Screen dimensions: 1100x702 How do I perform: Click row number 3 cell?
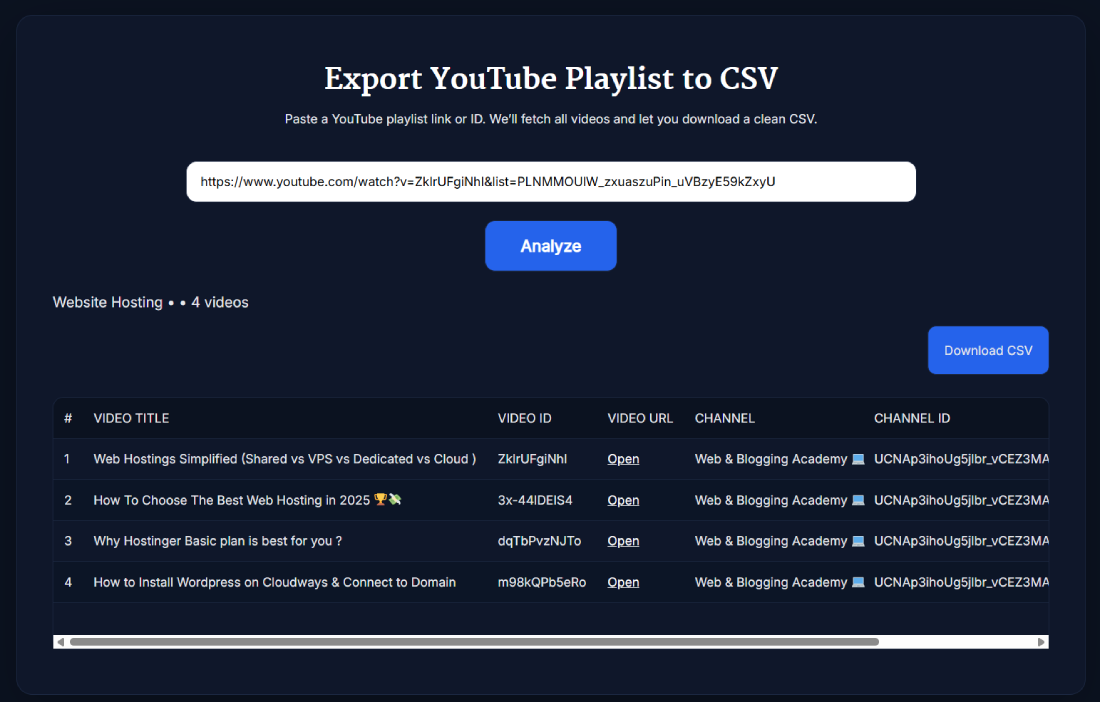(x=68, y=541)
